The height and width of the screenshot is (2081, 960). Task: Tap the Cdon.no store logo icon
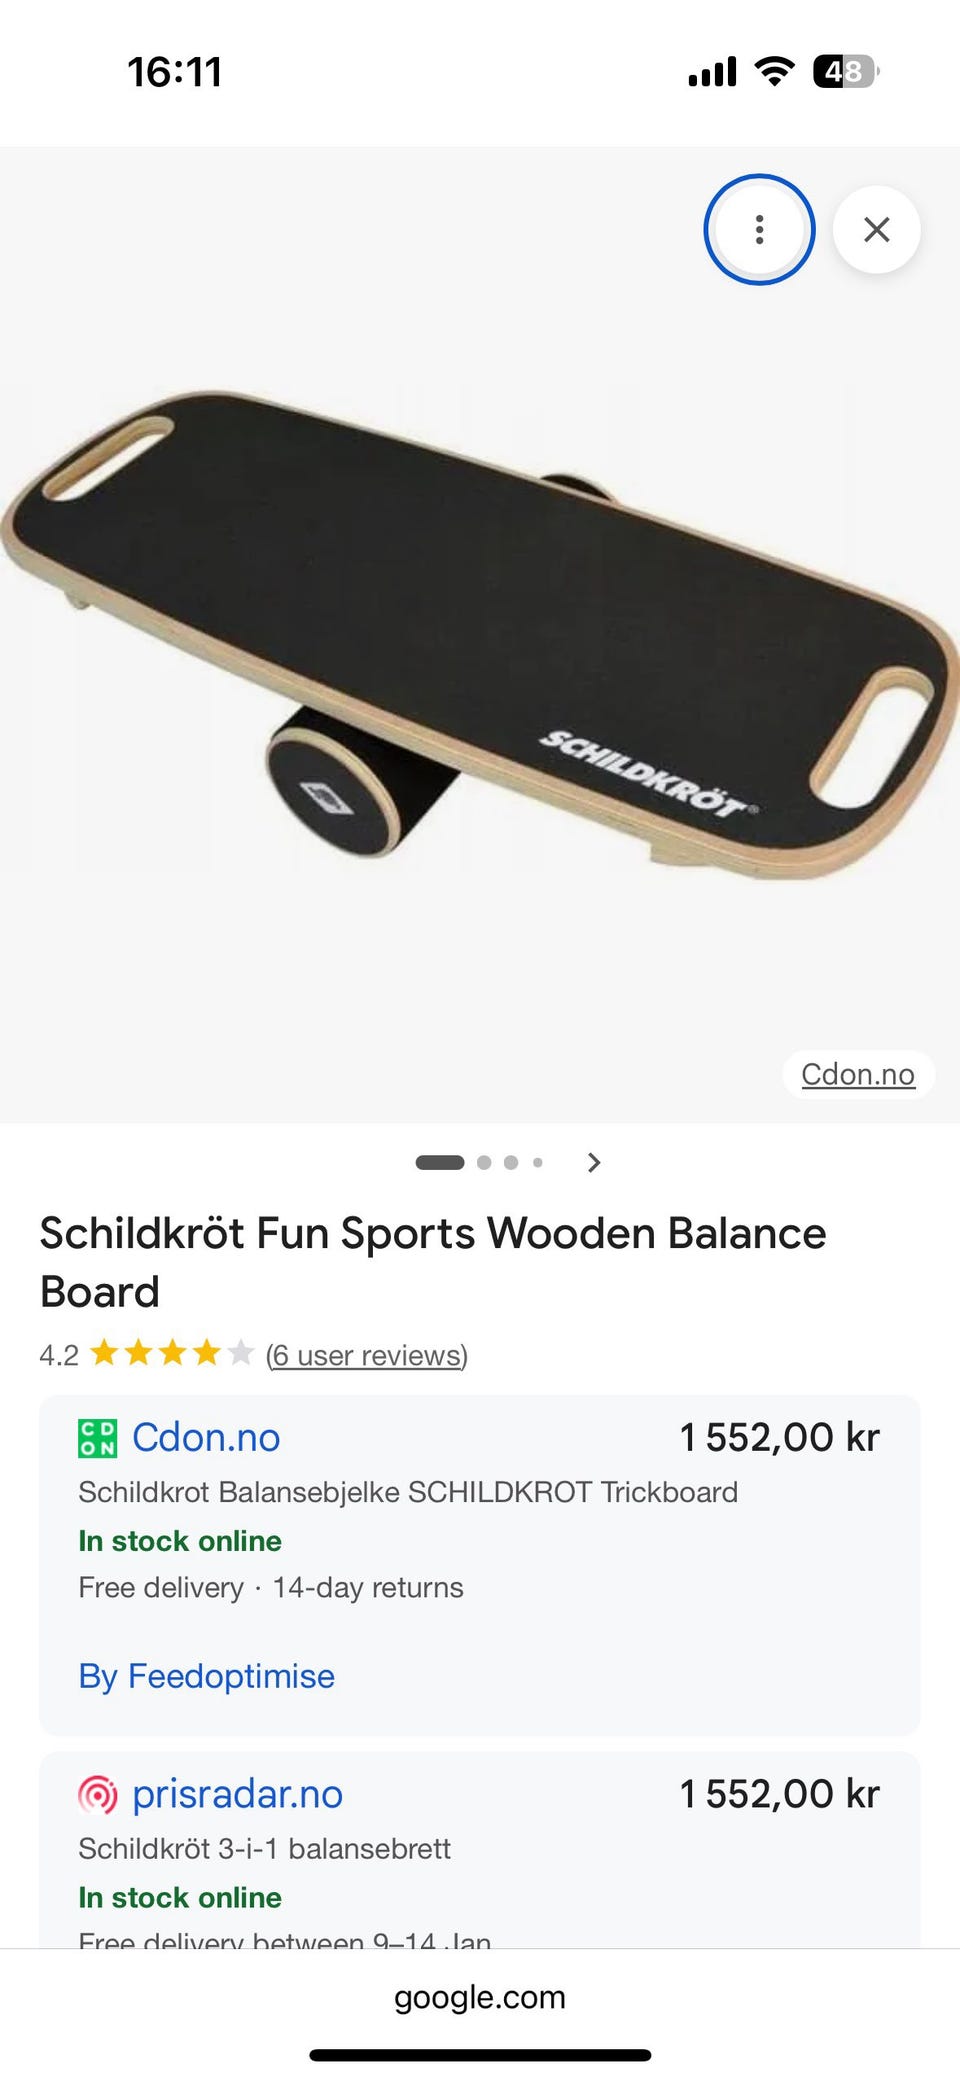click(98, 1438)
